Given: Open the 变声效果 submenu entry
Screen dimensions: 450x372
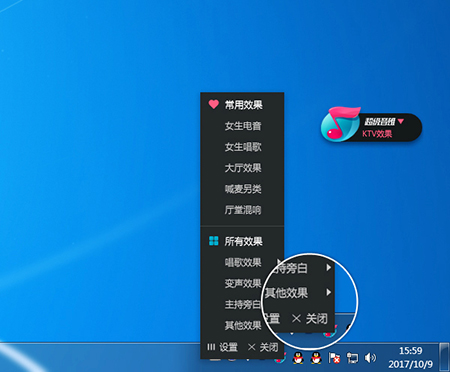Looking at the screenshot, I should tap(243, 283).
